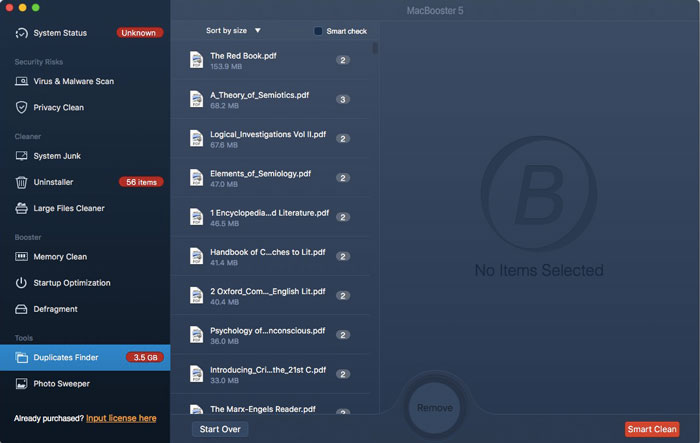This screenshot has width=700, height=443.
Task: Click the Uninstaller trash icon
Action: click(x=21, y=182)
